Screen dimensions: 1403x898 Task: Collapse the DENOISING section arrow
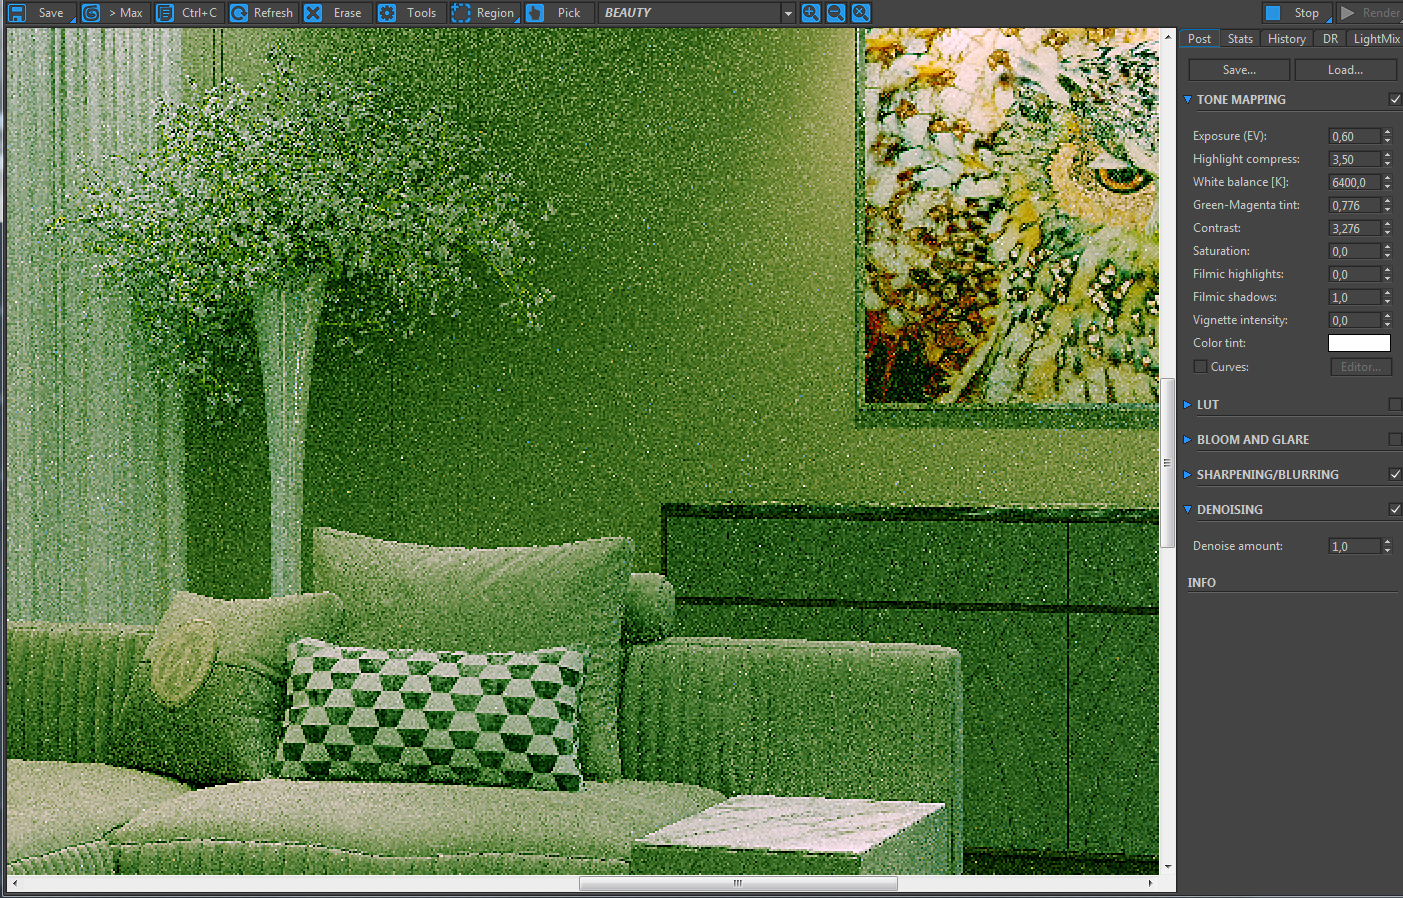[1187, 510]
